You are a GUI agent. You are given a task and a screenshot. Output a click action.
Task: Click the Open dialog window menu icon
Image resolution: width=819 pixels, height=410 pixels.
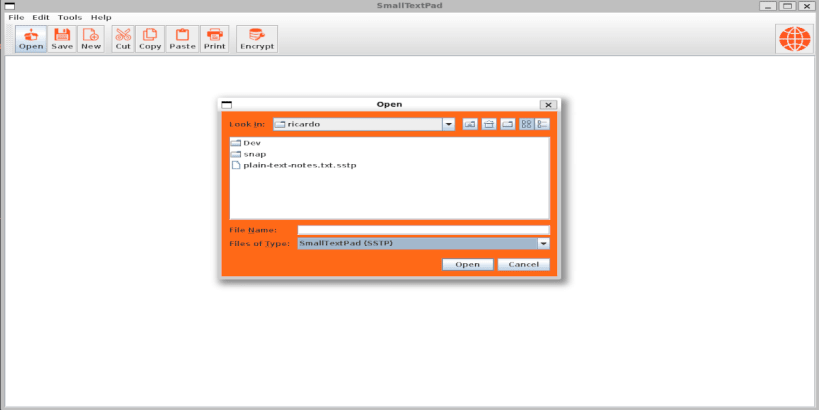click(x=227, y=104)
